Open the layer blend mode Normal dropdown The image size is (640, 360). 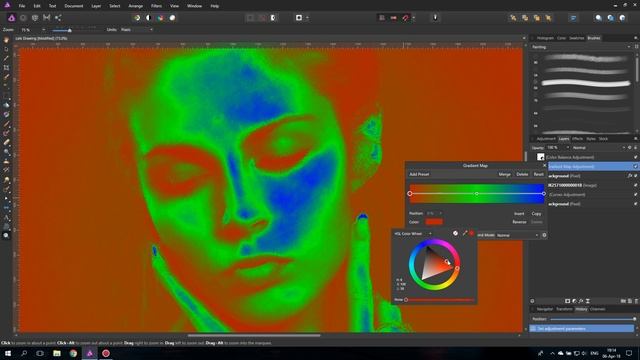coord(598,148)
